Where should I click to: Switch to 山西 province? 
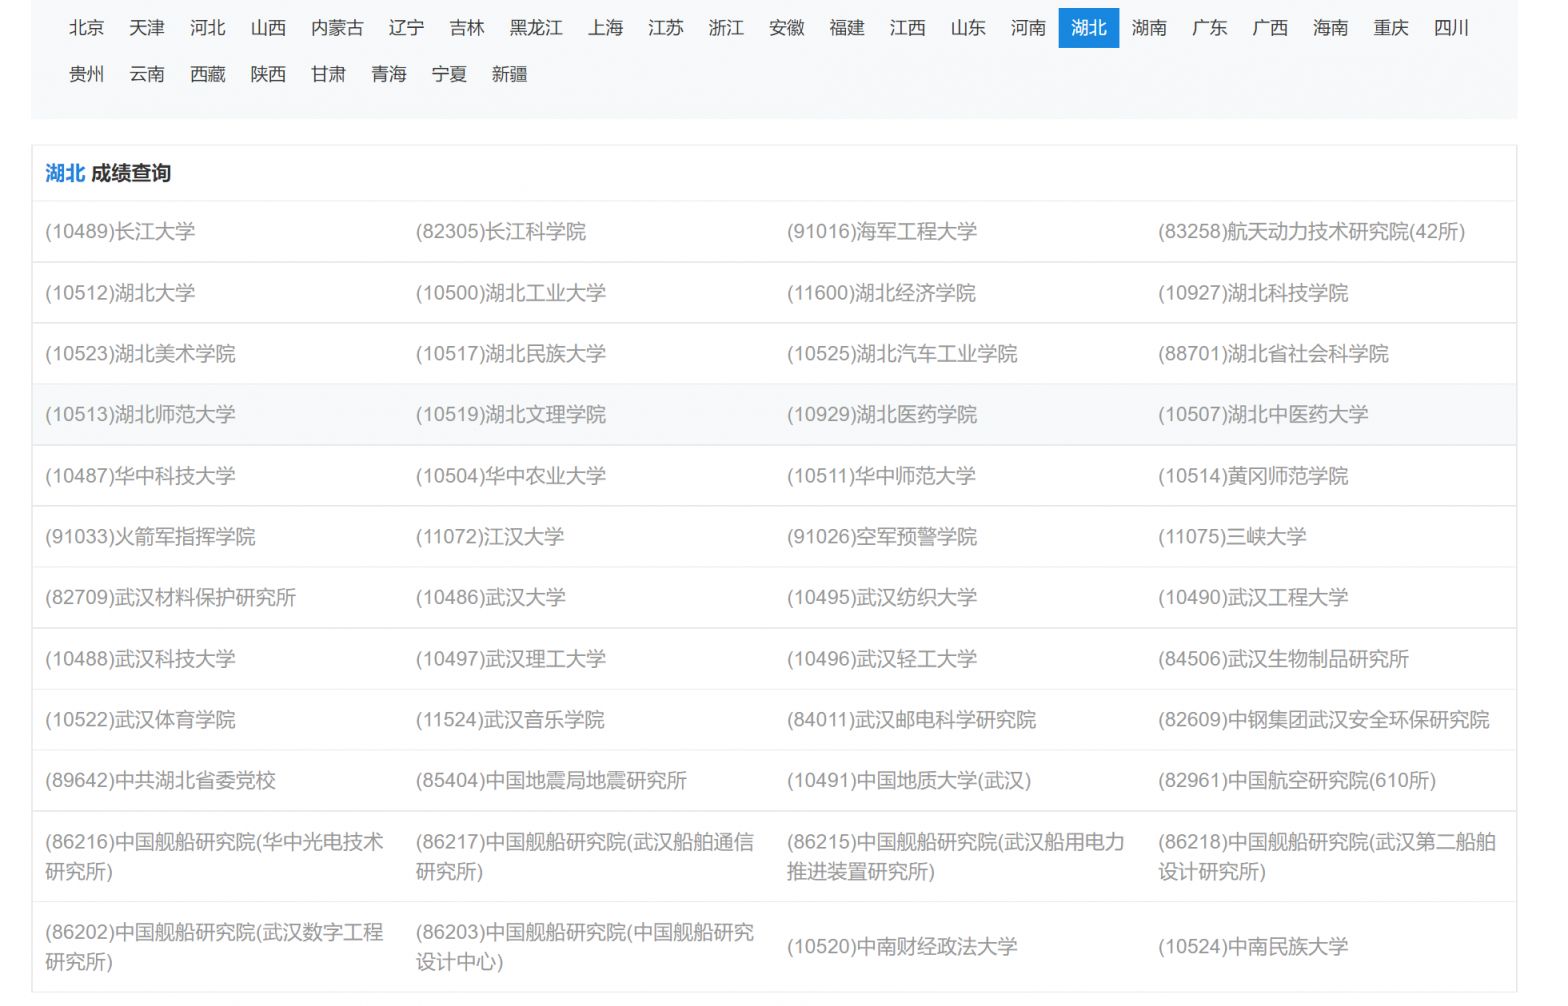pyautogui.click(x=268, y=28)
